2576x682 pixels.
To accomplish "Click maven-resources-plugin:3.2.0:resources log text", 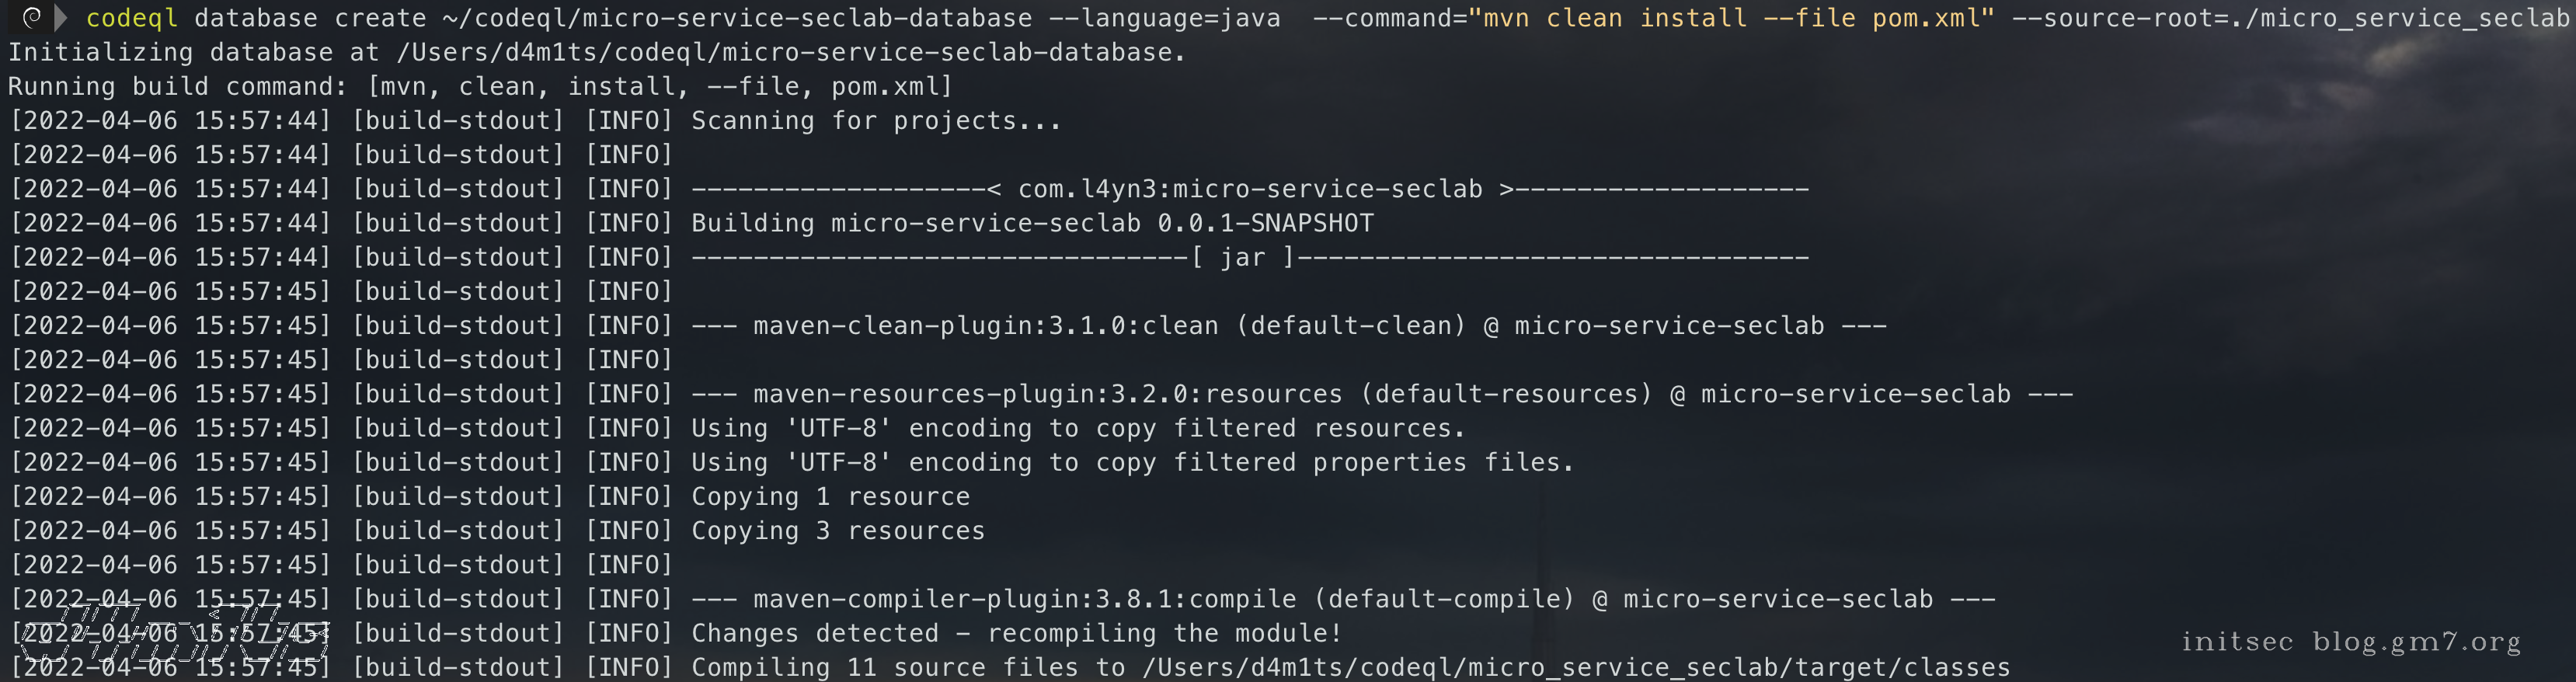I will pyautogui.click(x=1047, y=394).
